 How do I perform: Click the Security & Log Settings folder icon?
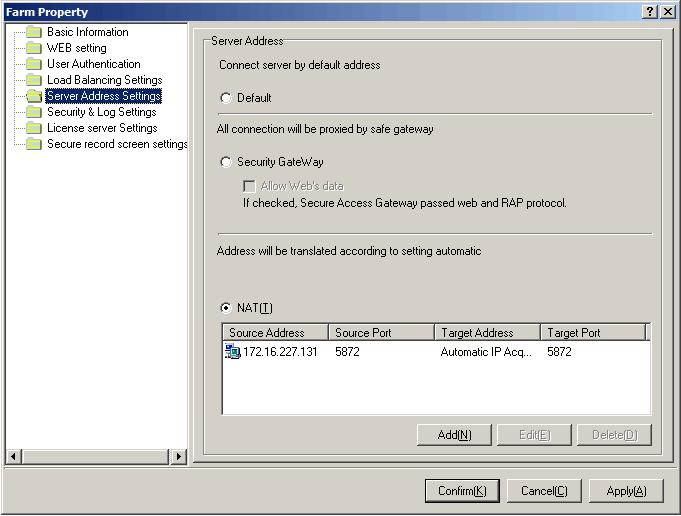tap(34, 112)
